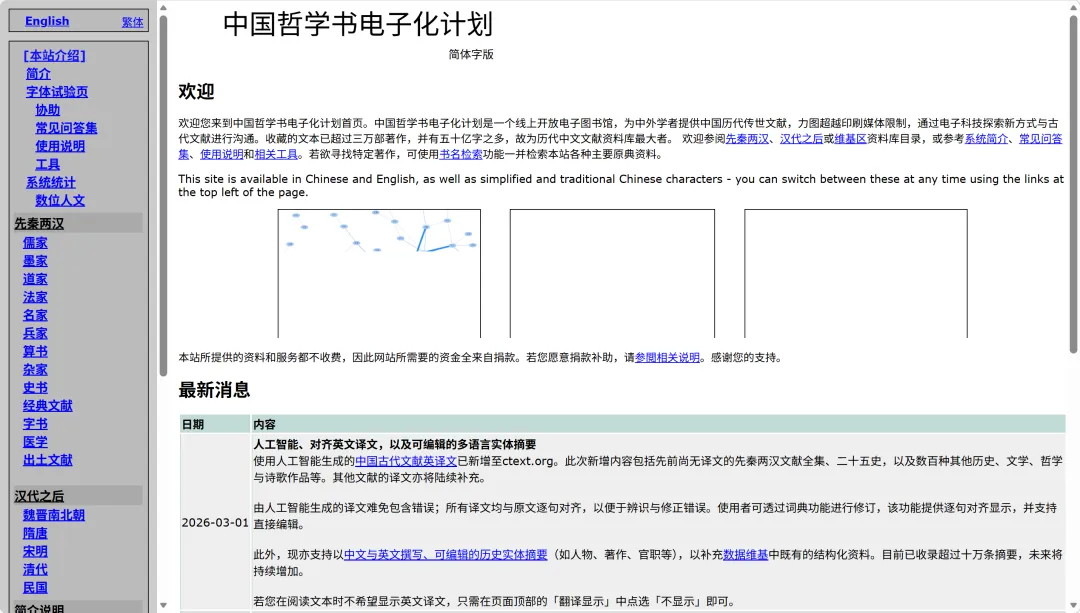Open the 名家 category
The width and height of the screenshot is (1080, 613).
coord(35,315)
